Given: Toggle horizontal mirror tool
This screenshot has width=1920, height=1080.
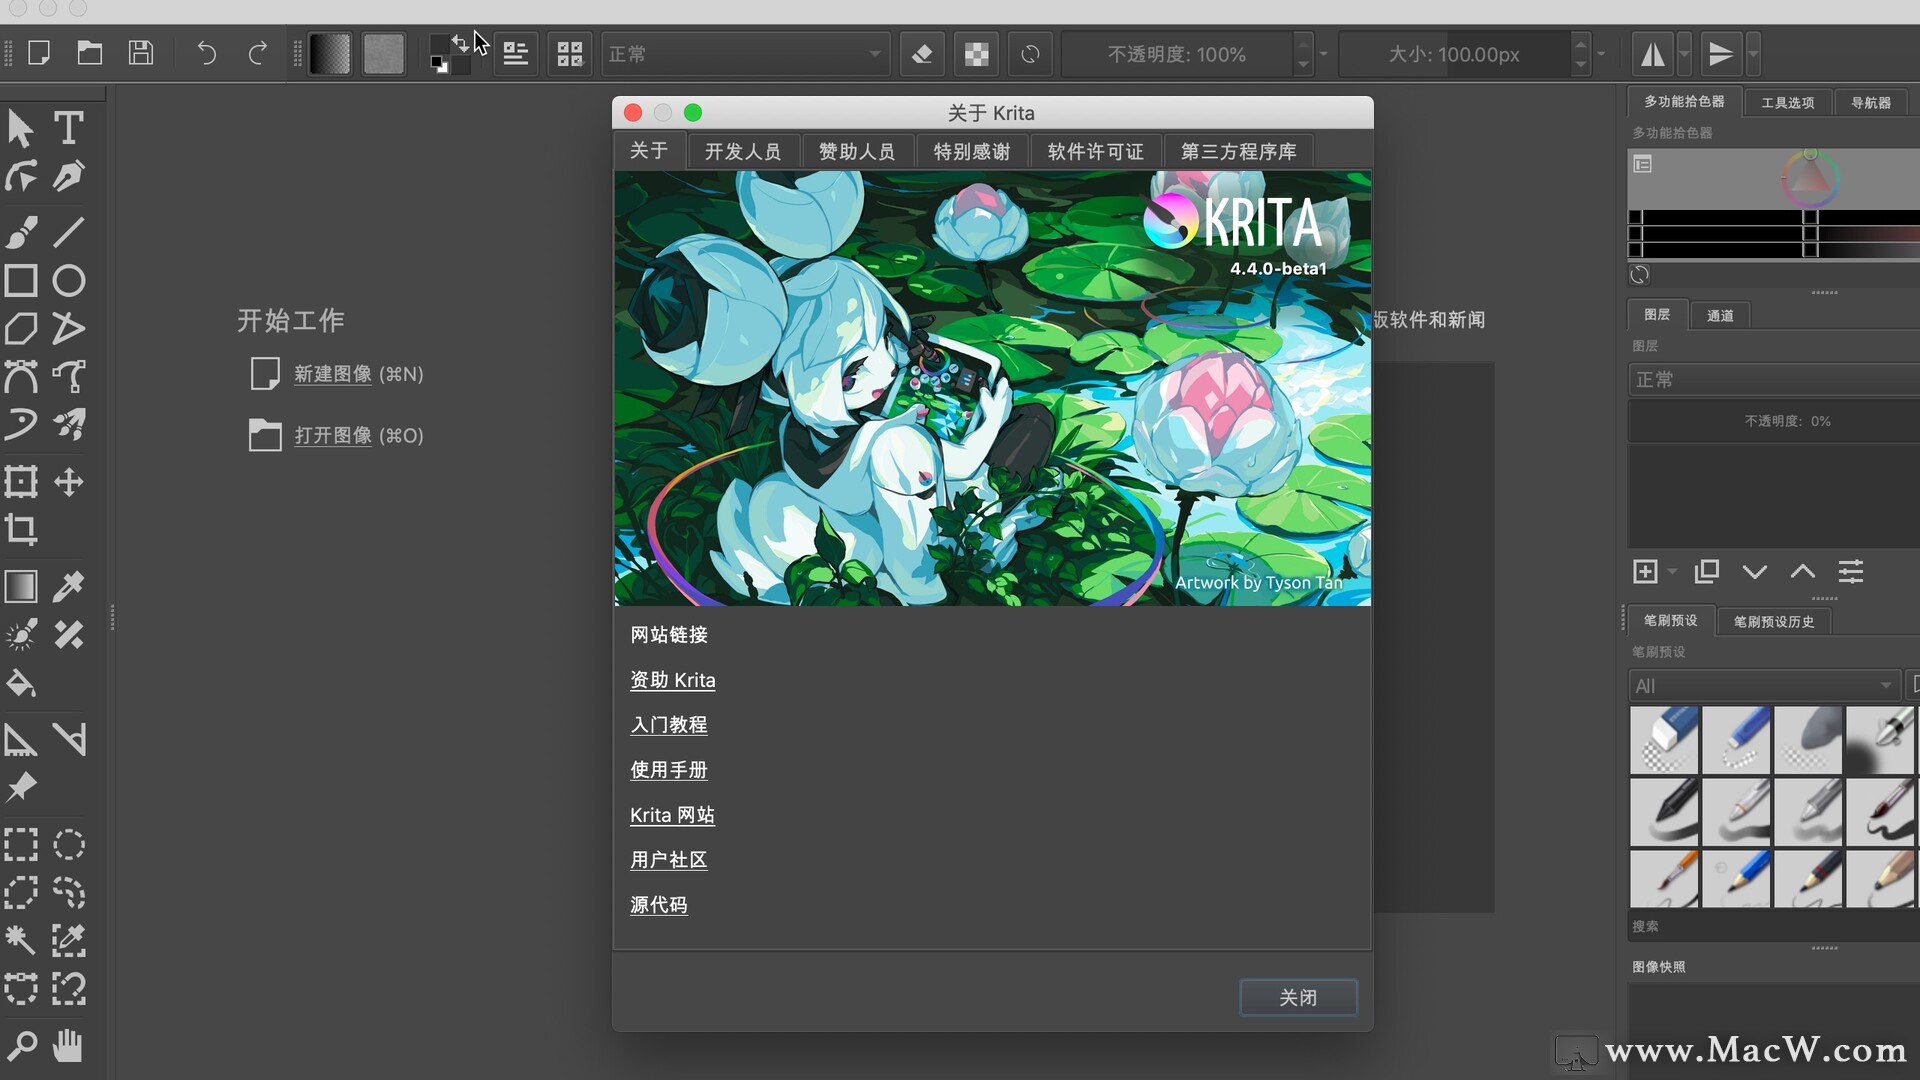Looking at the screenshot, I should click(x=1652, y=54).
